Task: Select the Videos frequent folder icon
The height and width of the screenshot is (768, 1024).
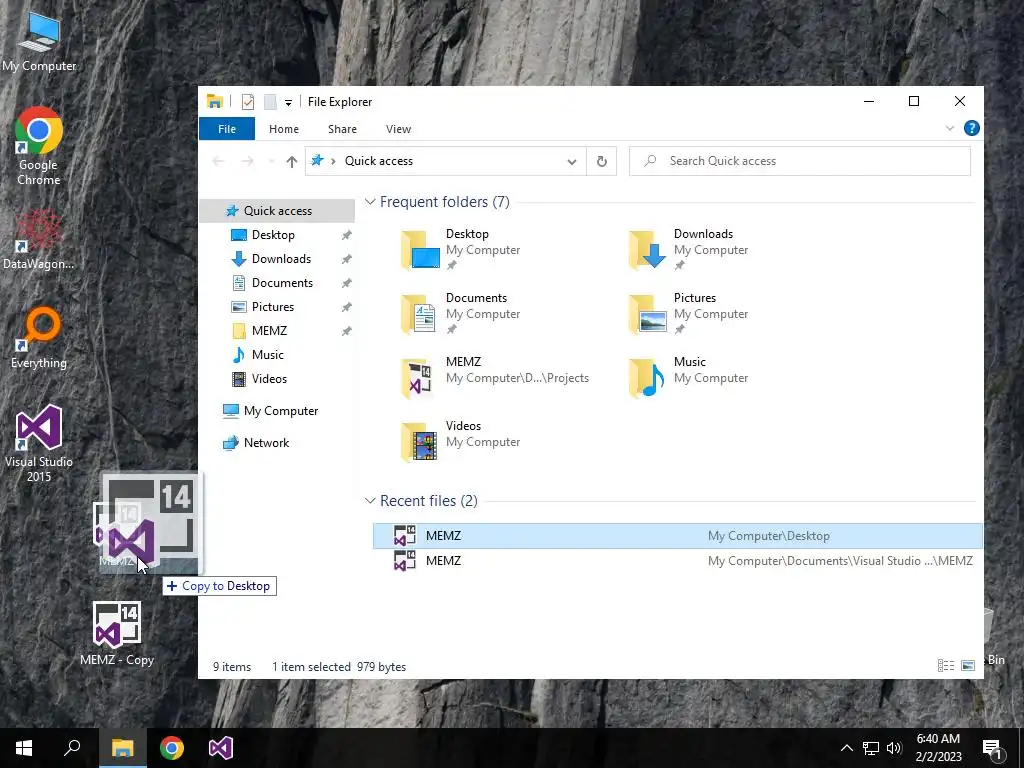Action: click(x=420, y=441)
